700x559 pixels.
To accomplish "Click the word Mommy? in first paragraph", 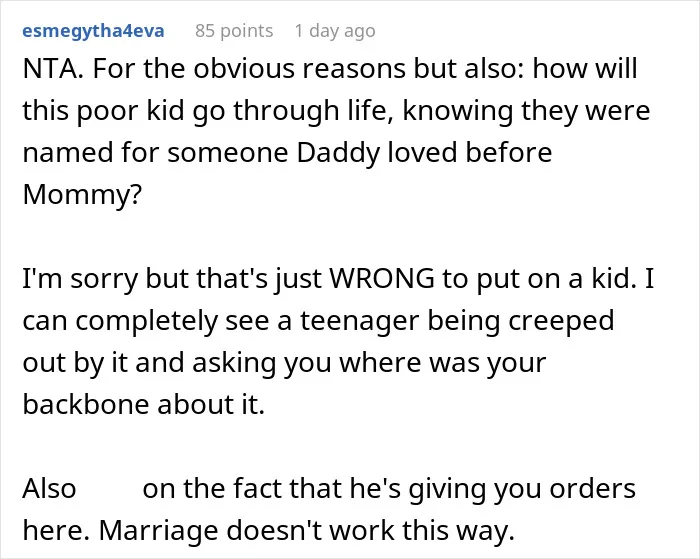I will [x=82, y=195].
